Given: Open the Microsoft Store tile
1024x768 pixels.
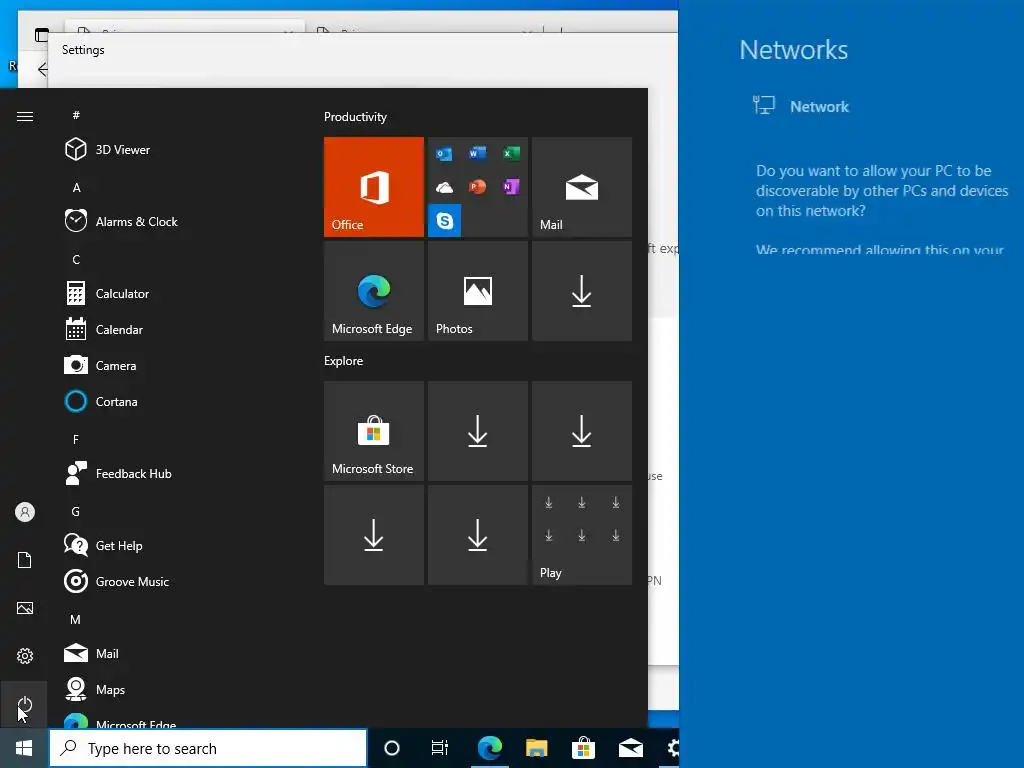Looking at the screenshot, I should (x=374, y=431).
